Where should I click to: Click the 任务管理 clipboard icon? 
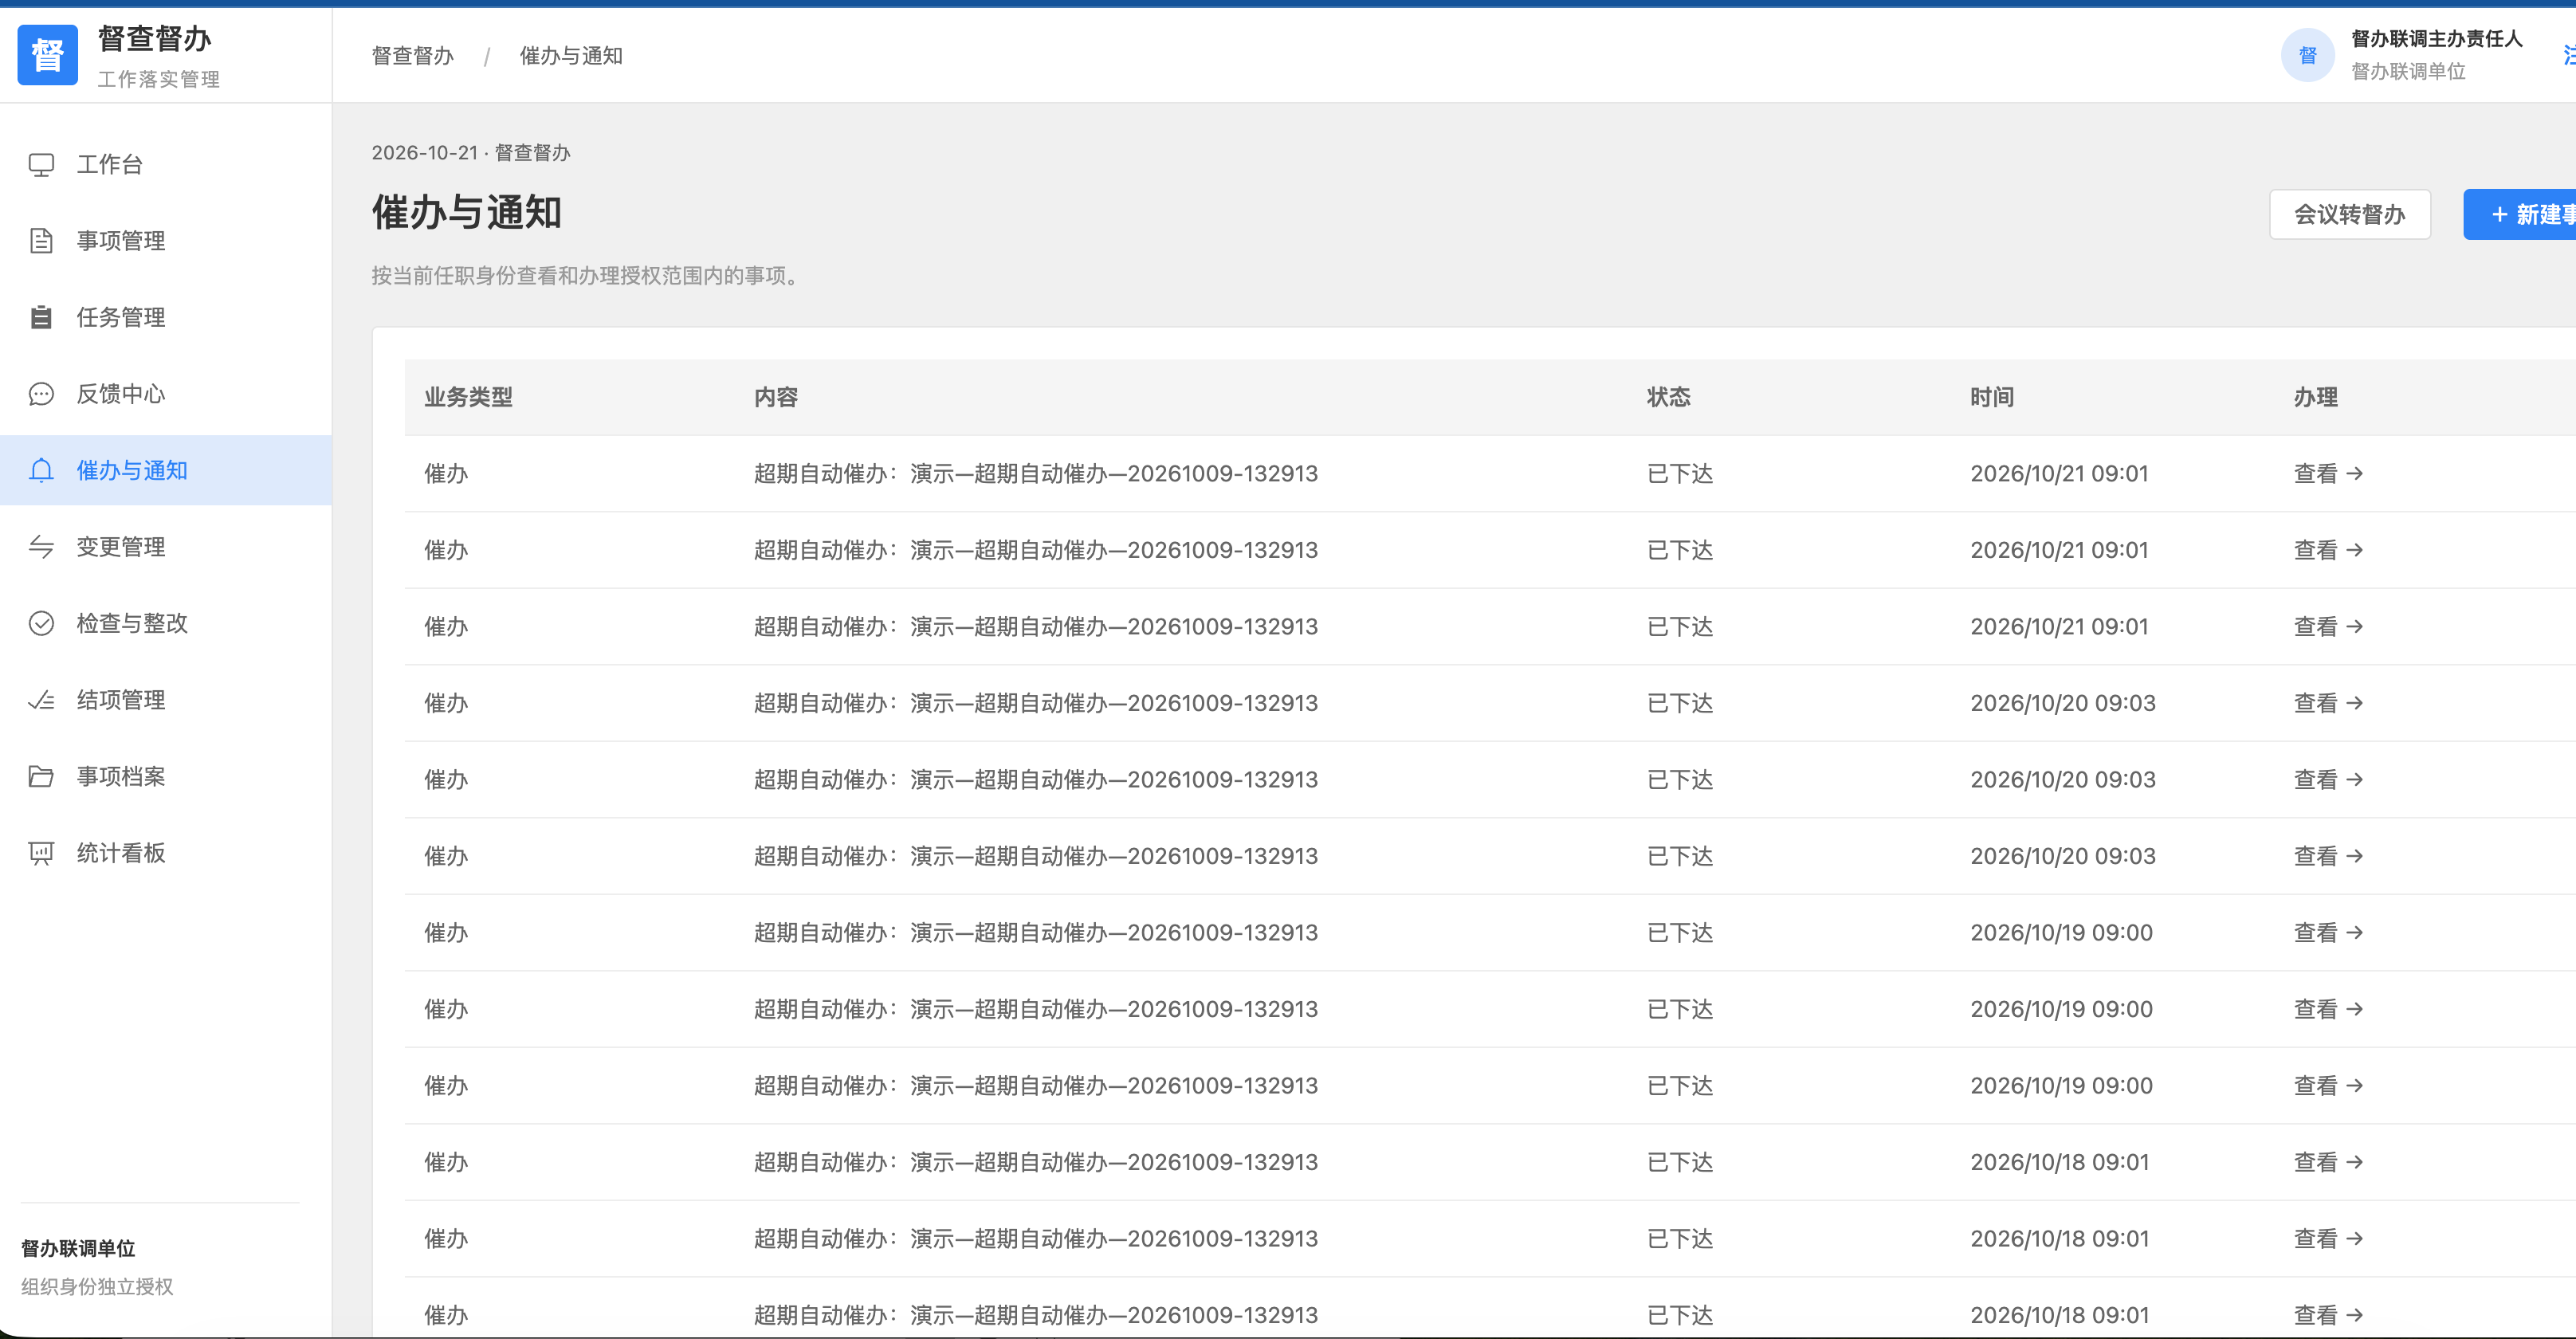[x=41, y=317]
